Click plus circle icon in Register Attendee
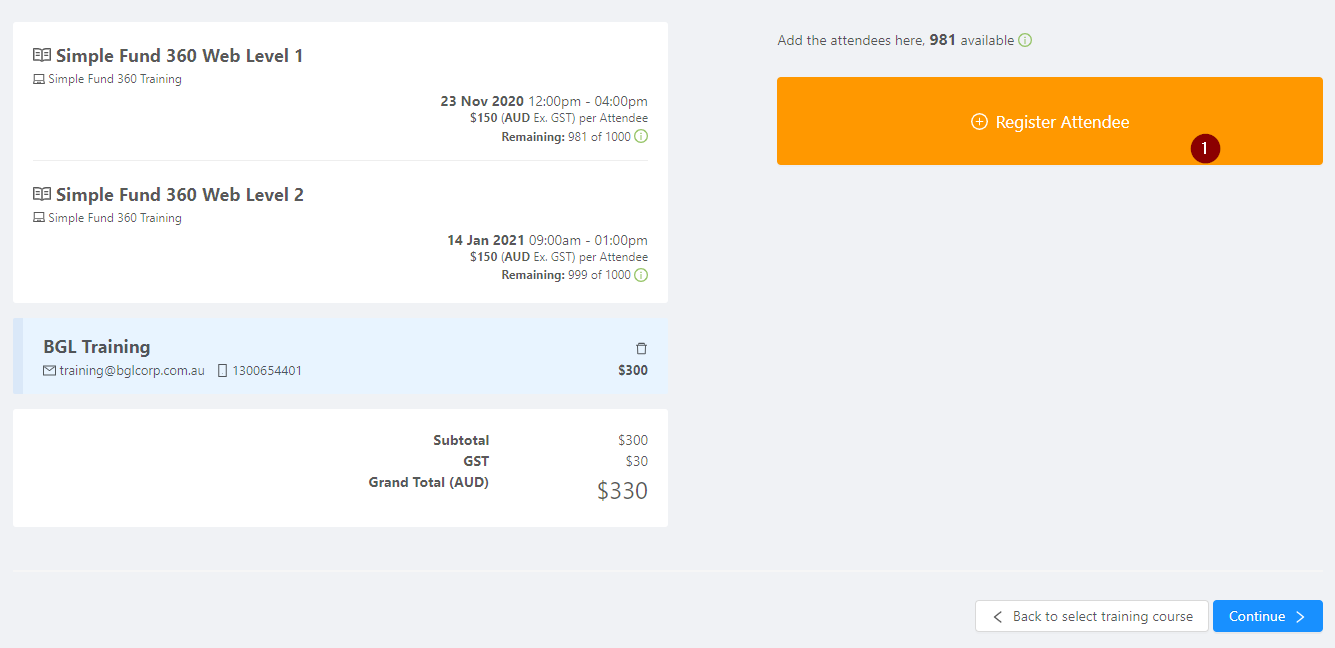 point(979,122)
